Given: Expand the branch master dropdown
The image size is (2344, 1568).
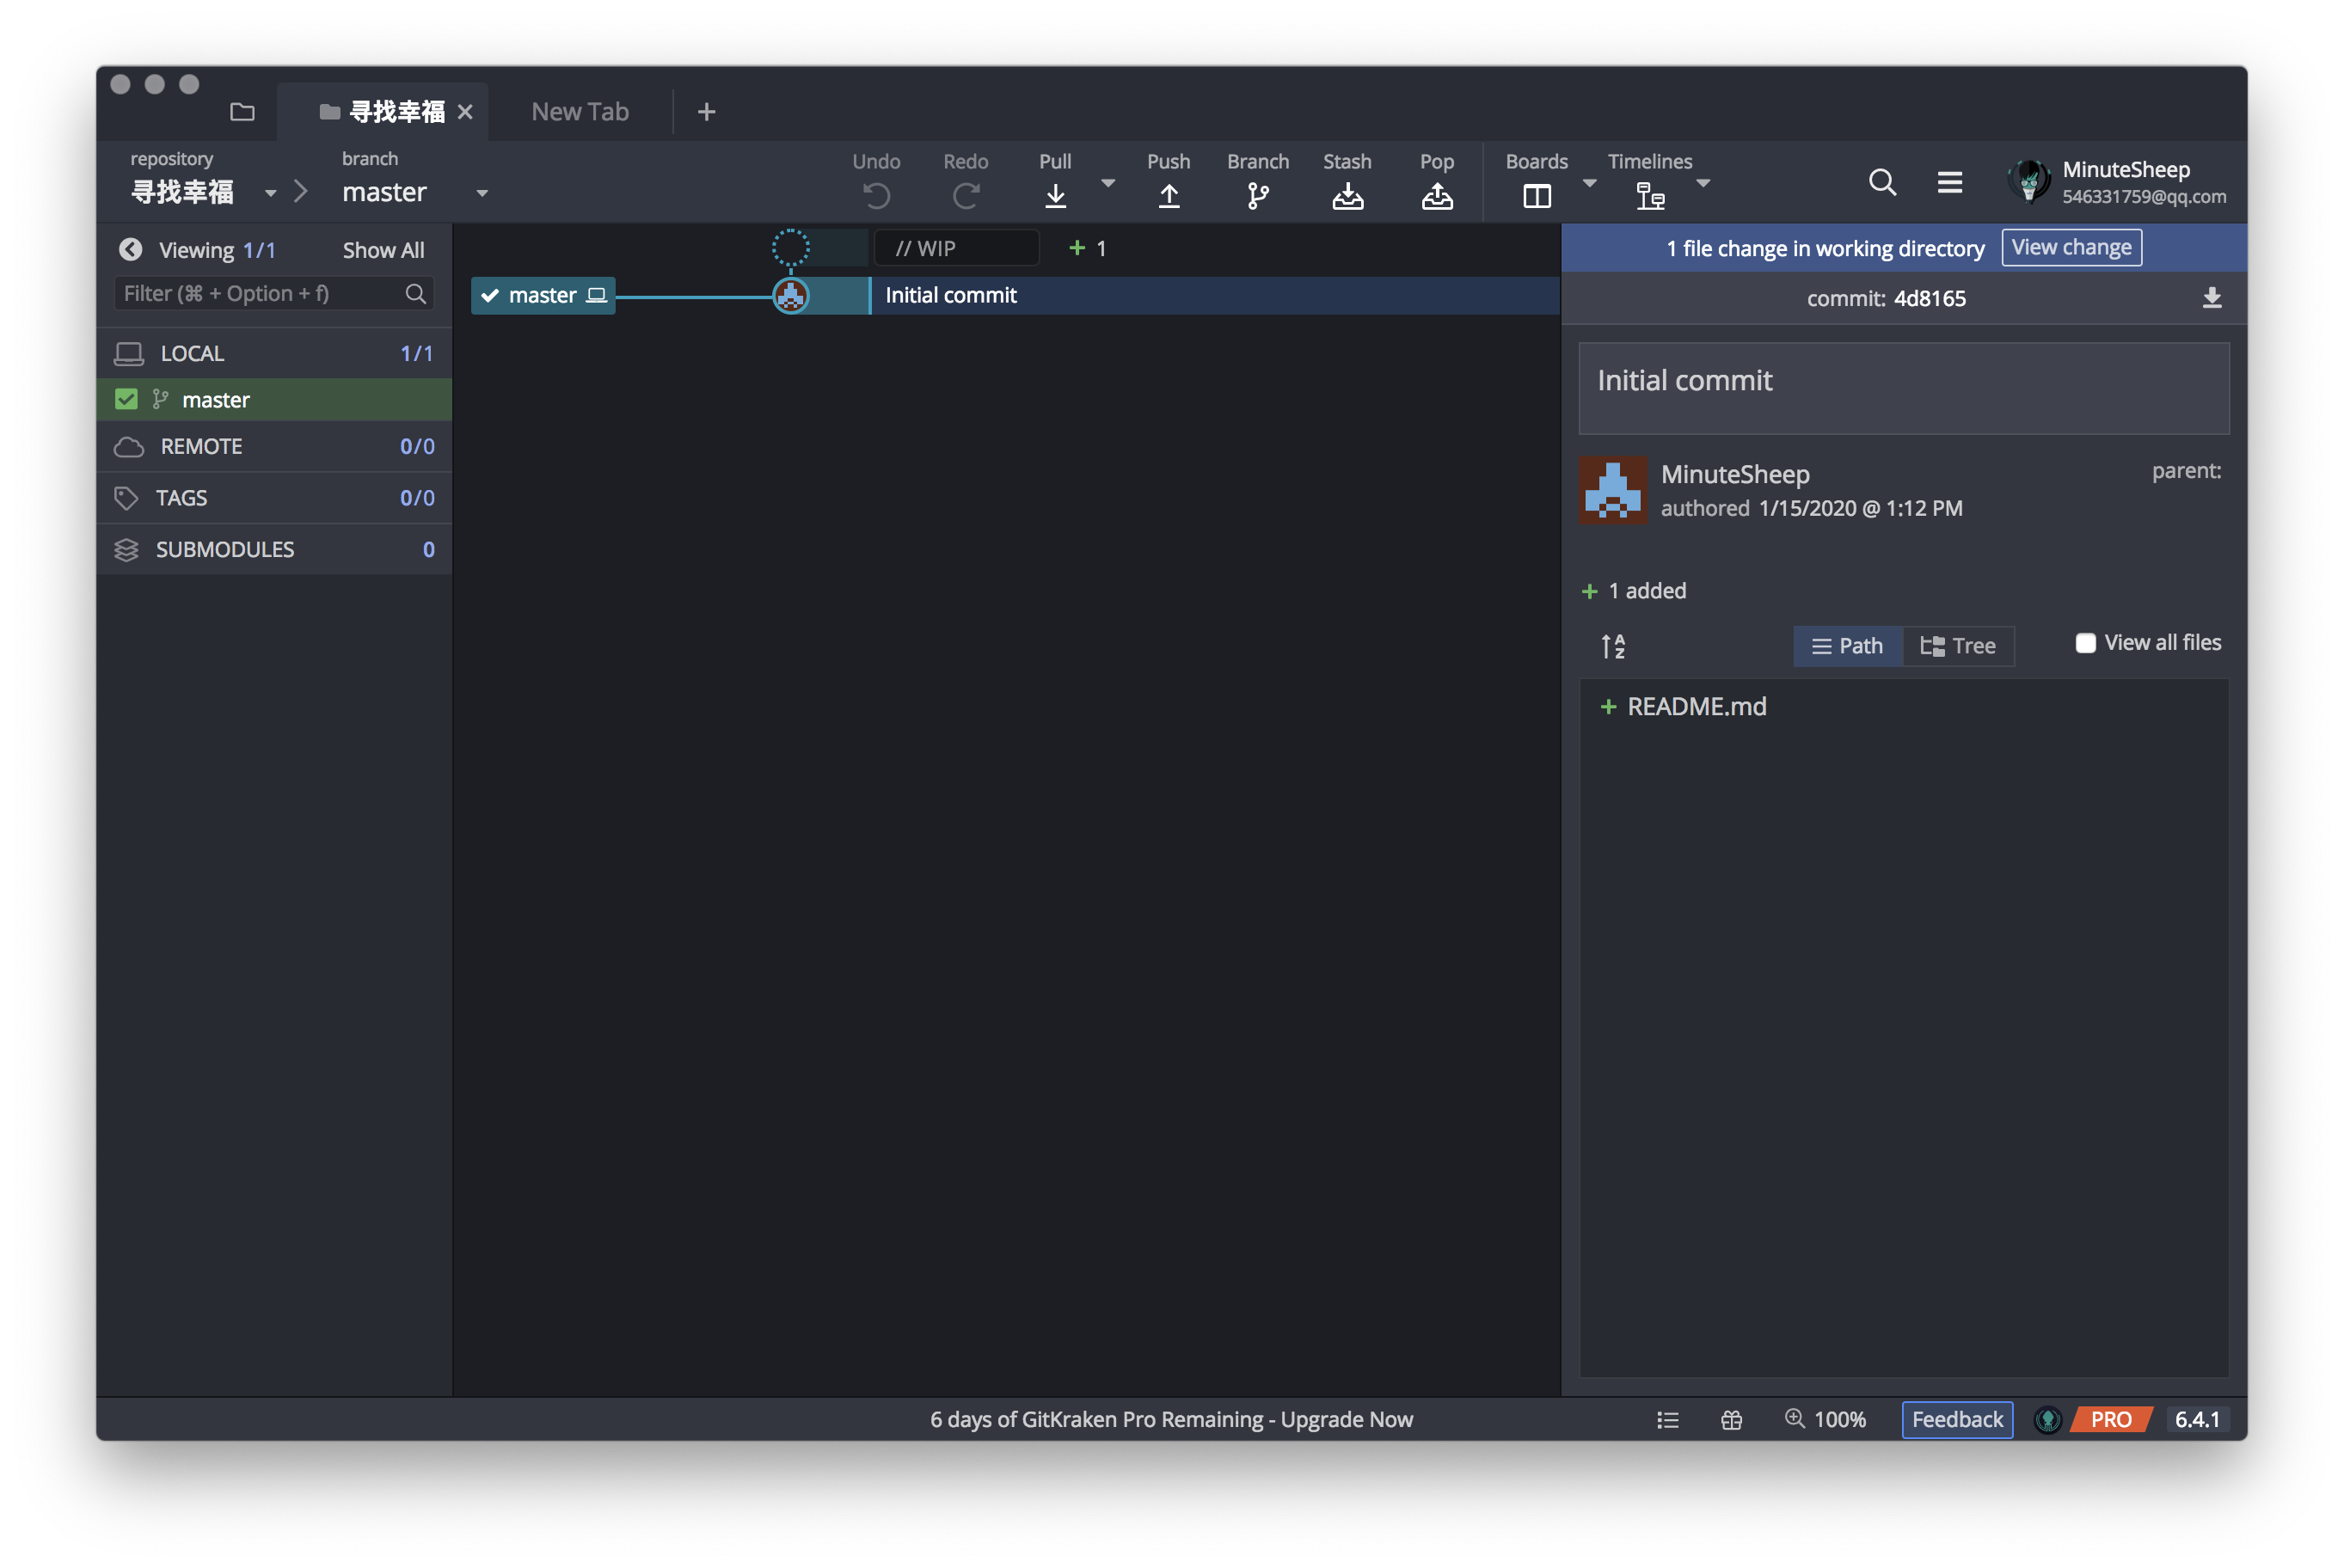Looking at the screenshot, I should (x=482, y=193).
